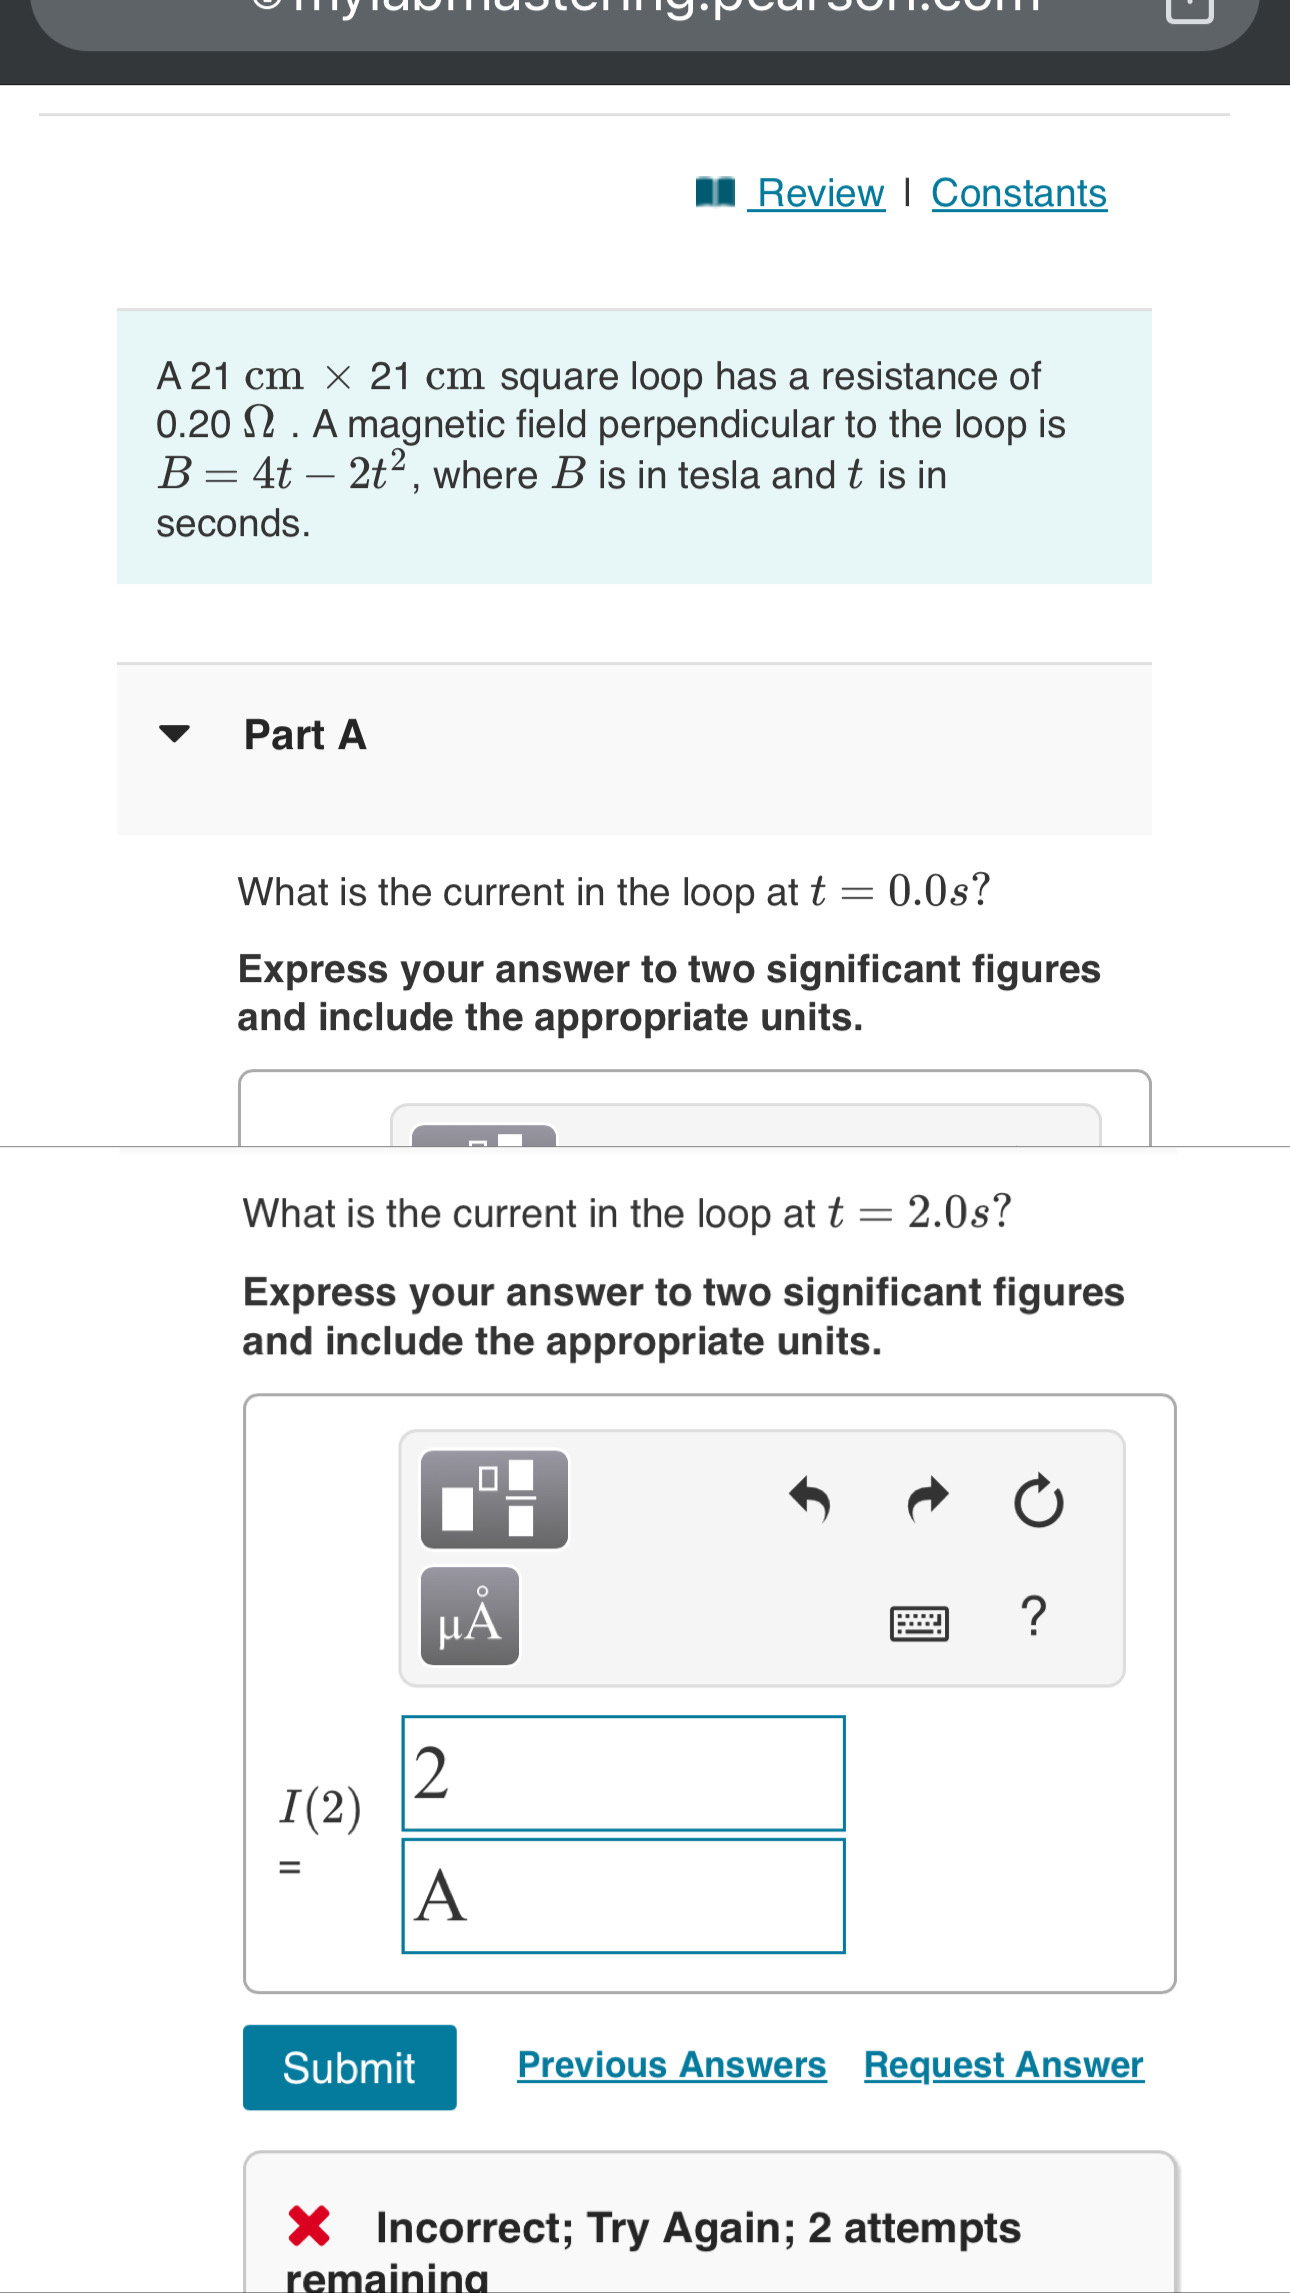Focus the units field containing A
This screenshot has height=2293, width=1290.
tap(623, 1896)
